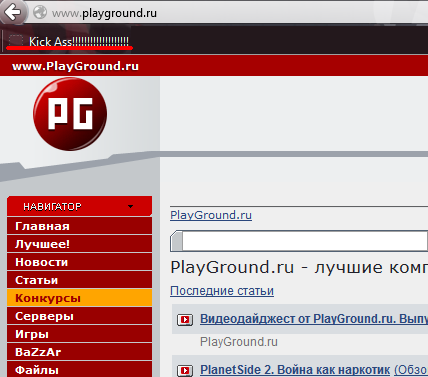Image resolution: width=428 pixels, height=377 pixels.
Task: Click the video icon beside Видеодайджест
Action: click(185, 320)
